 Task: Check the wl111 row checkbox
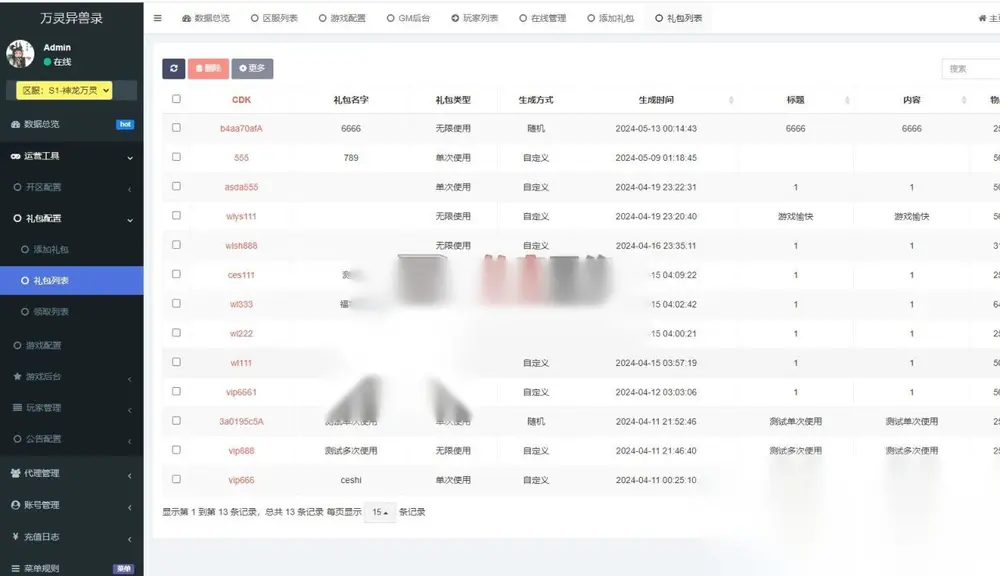point(177,362)
